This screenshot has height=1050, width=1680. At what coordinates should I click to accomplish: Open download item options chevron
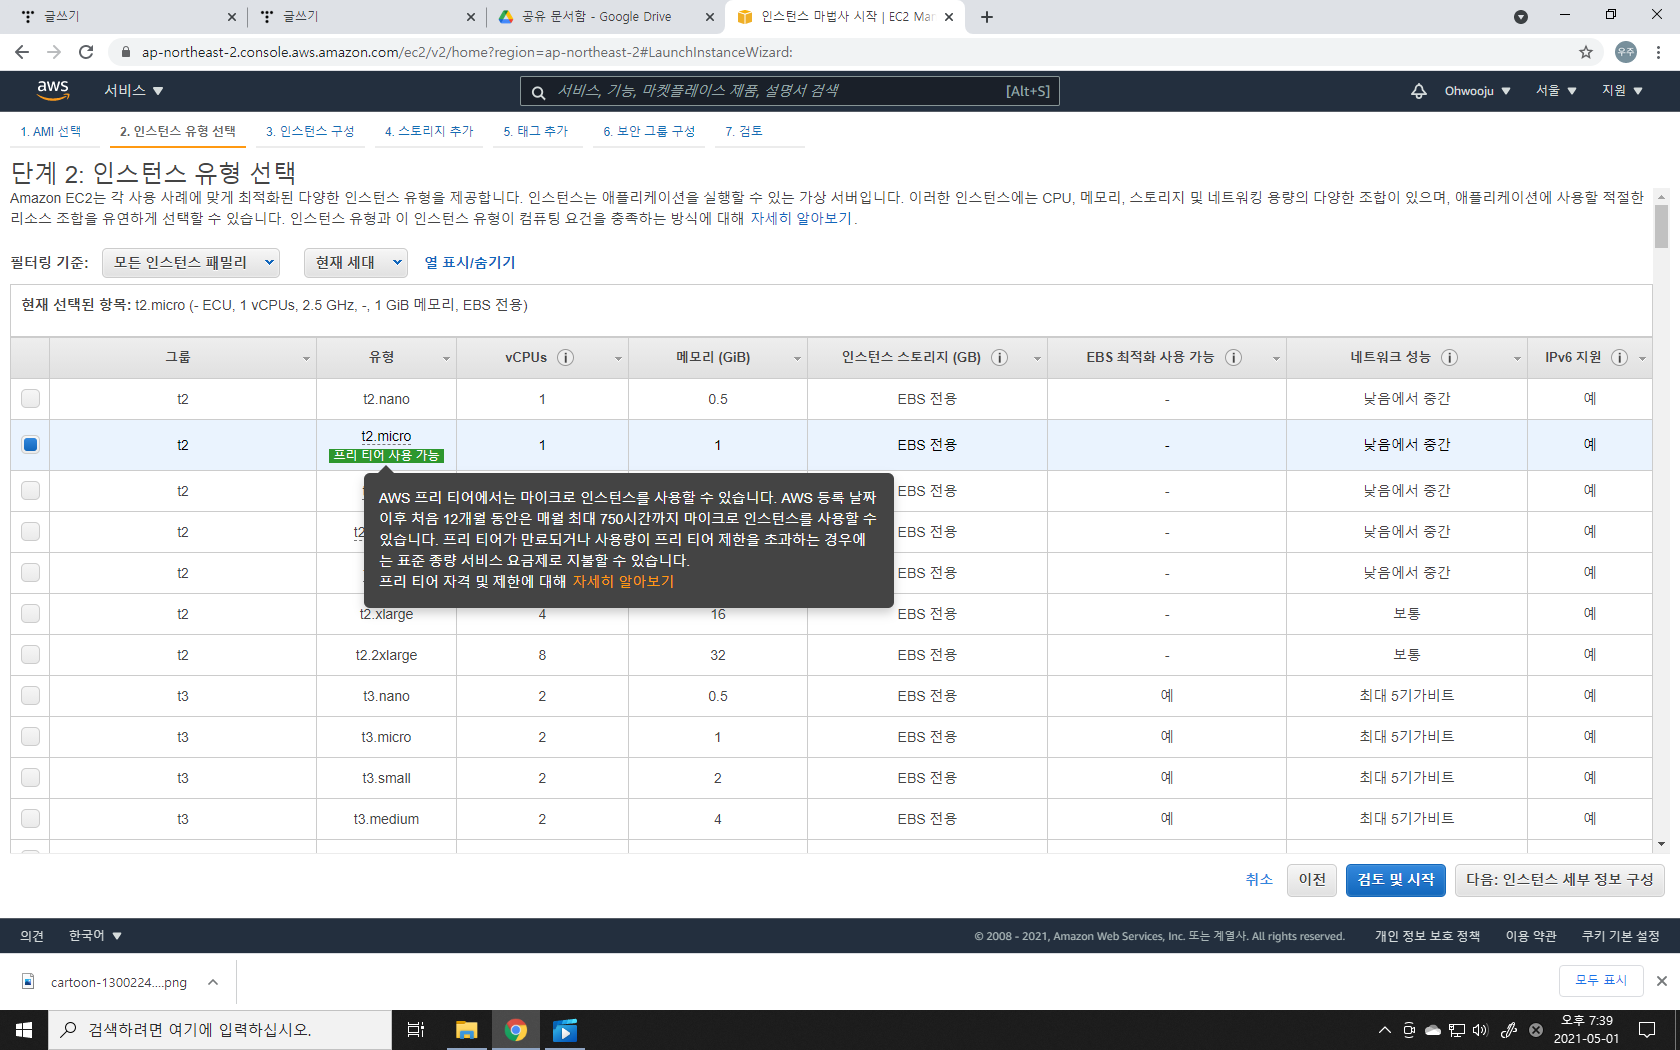(213, 982)
